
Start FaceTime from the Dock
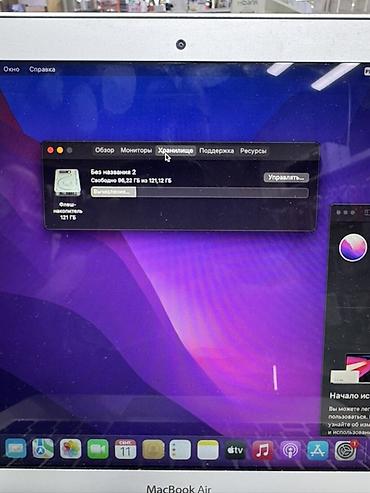[98, 449]
